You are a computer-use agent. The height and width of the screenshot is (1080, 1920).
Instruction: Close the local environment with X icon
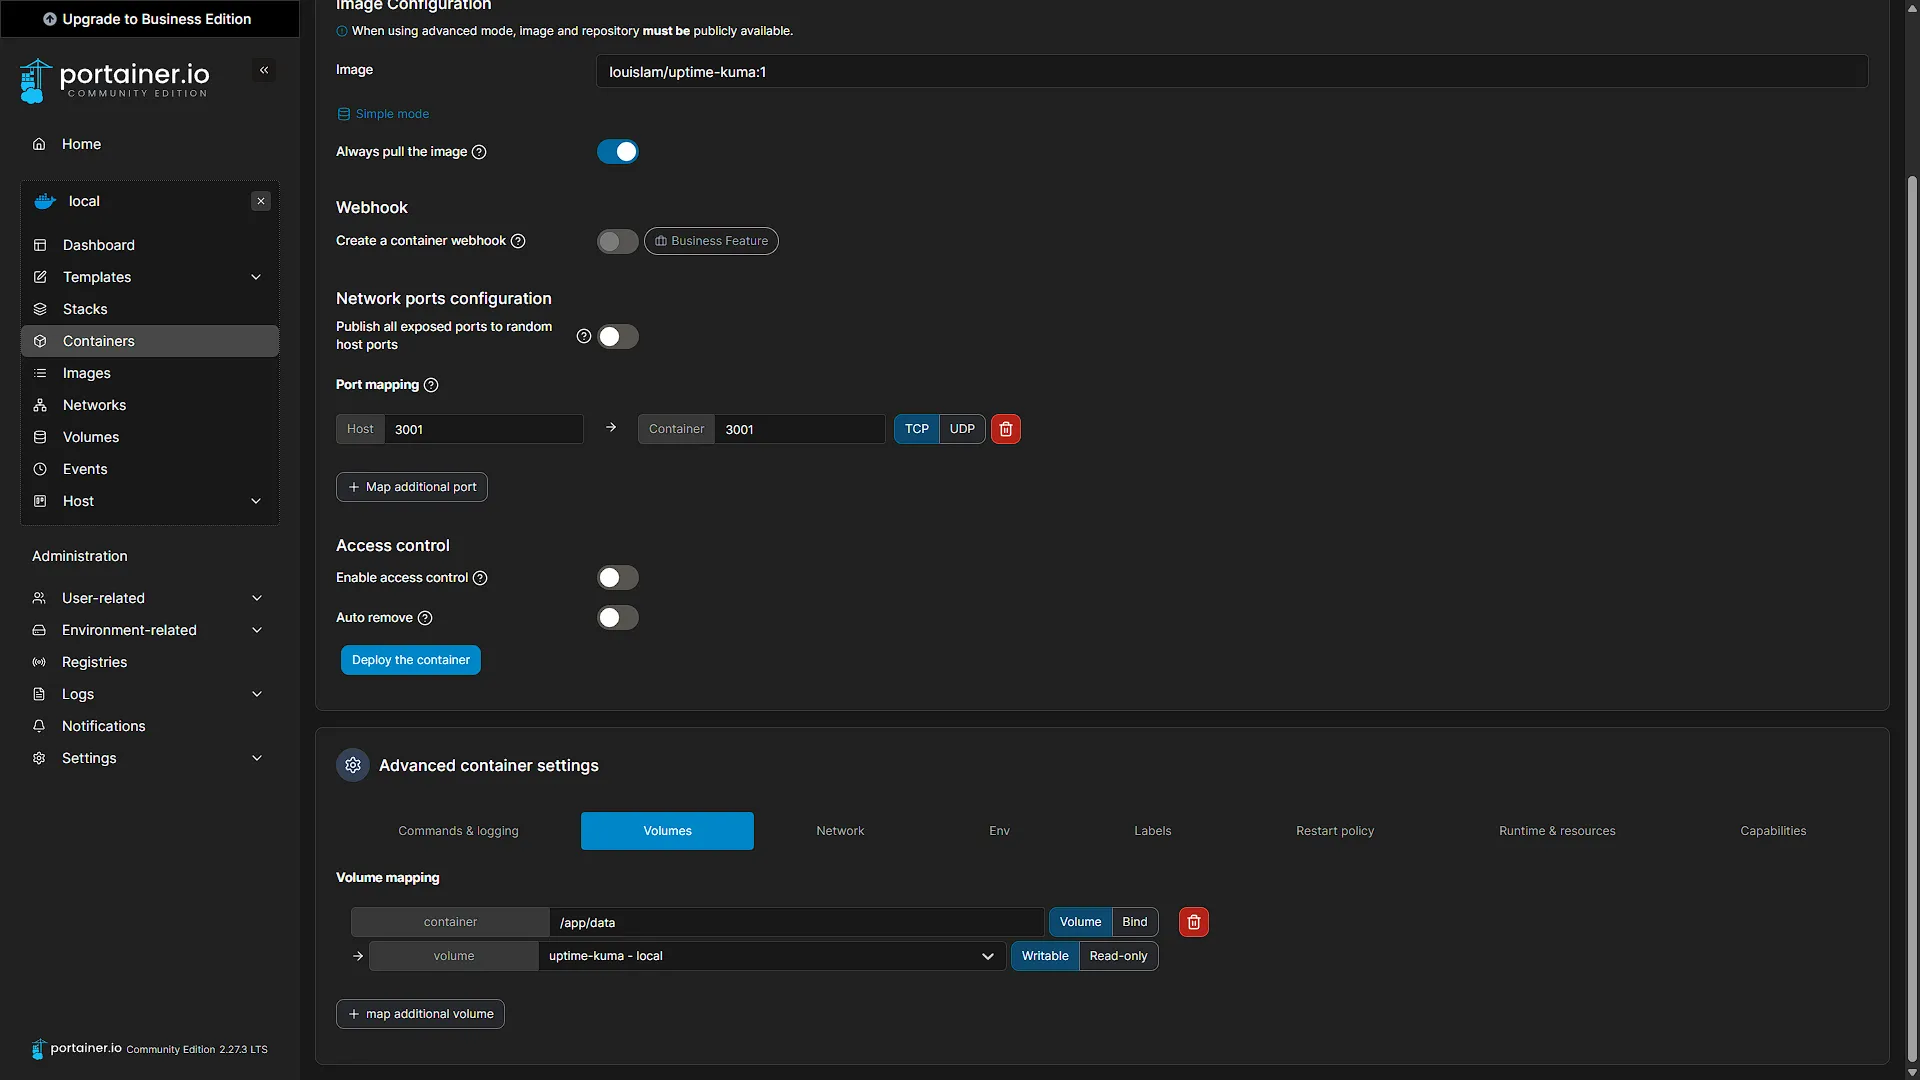261,201
